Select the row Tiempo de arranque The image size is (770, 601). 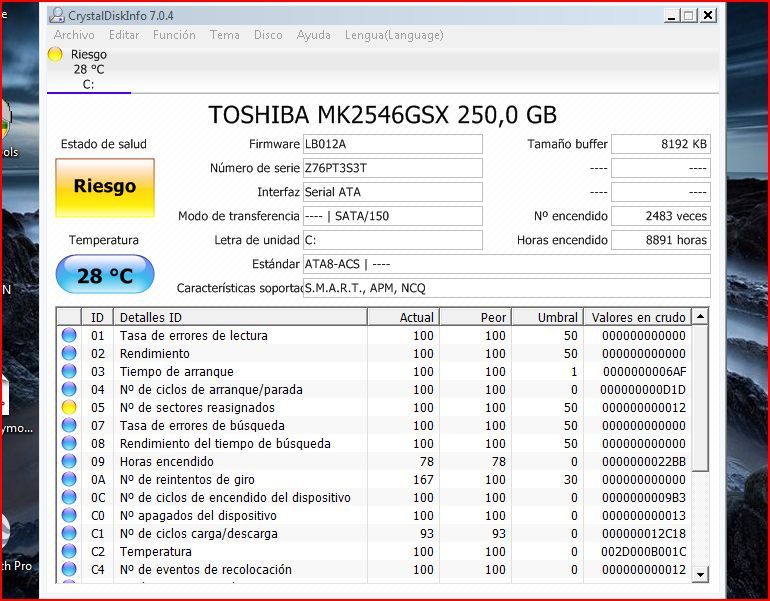point(374,371)
